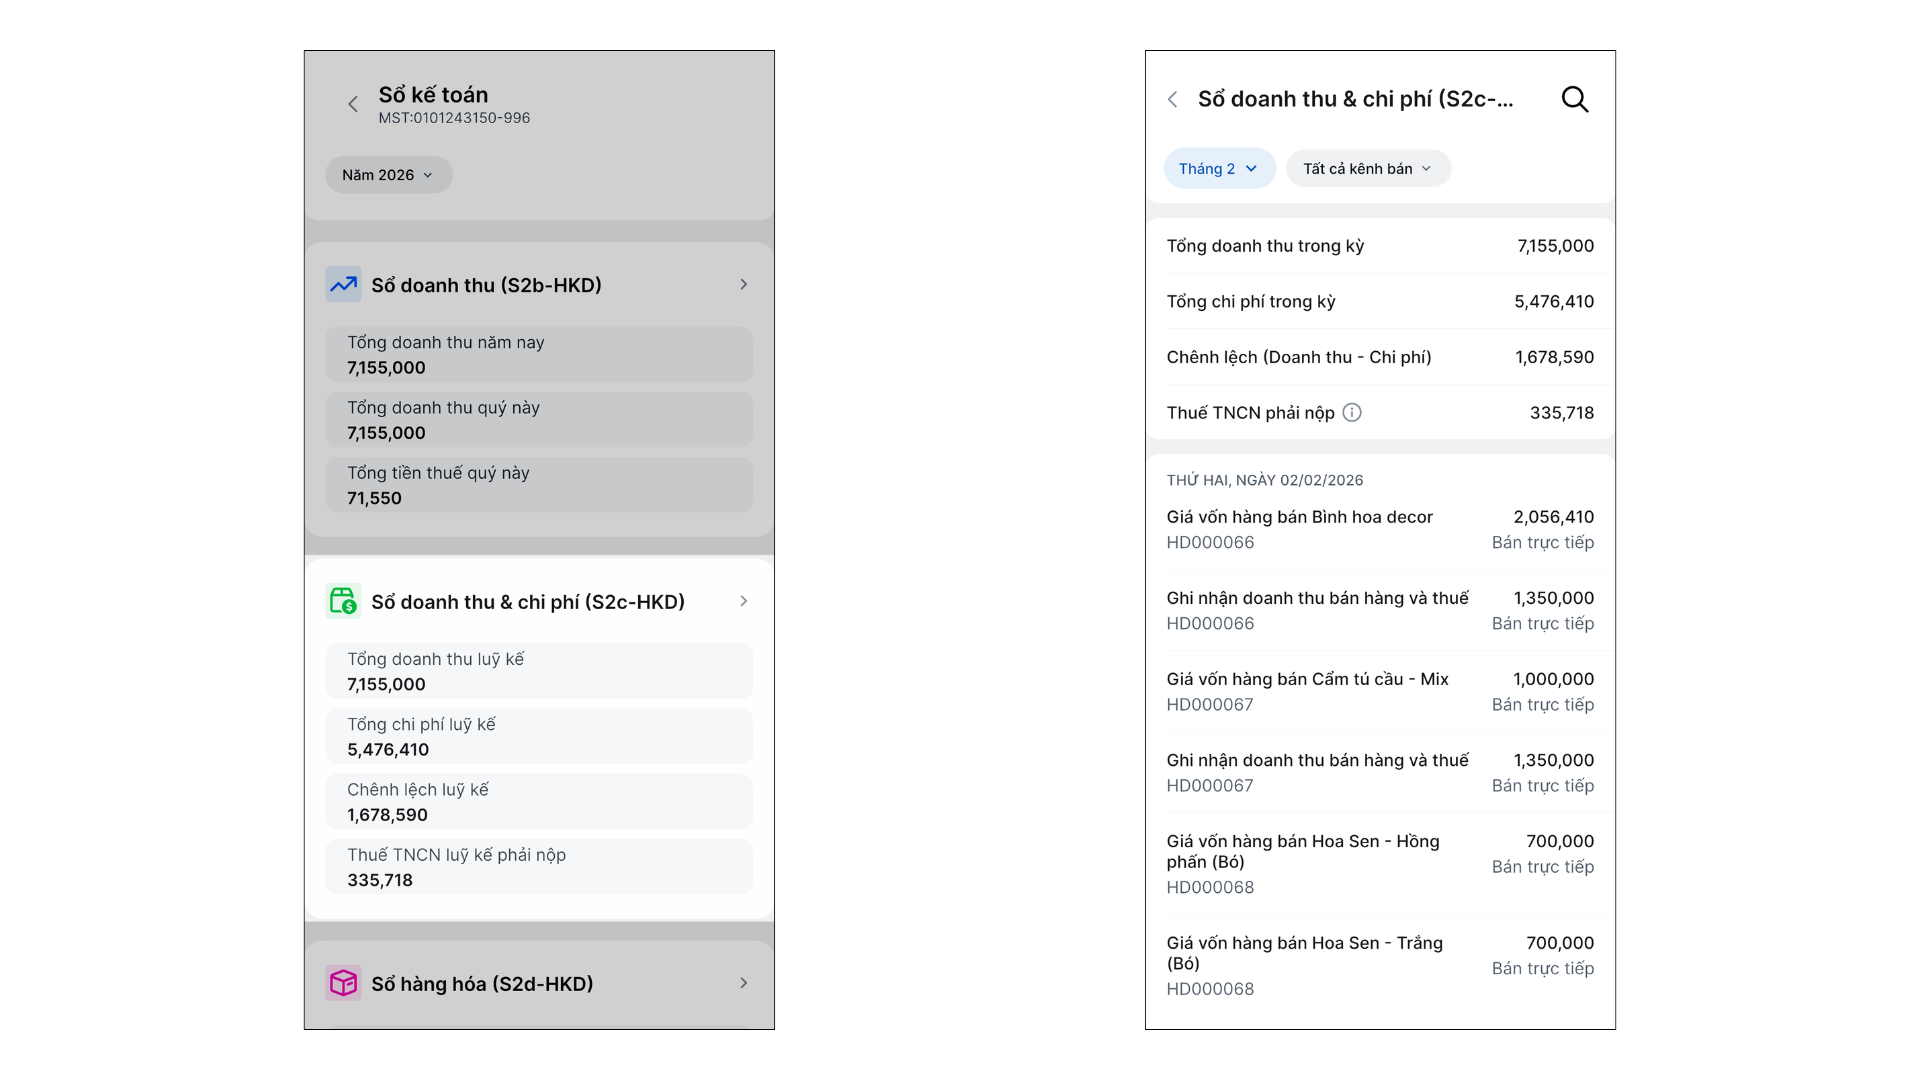Image resolution: width=1920 pixels, height=1080 pixels.
Task: Open Sổ doanh thu (S2b-HKD) chevron
Action: (x=744, y=285)
